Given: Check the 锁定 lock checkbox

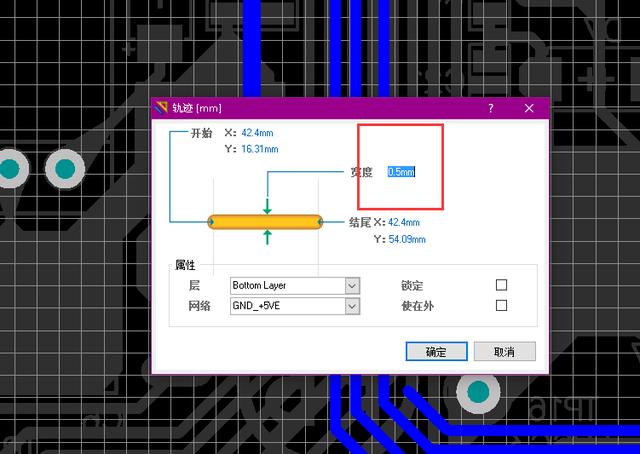Looking at the screenshot, I should point(501,285).
